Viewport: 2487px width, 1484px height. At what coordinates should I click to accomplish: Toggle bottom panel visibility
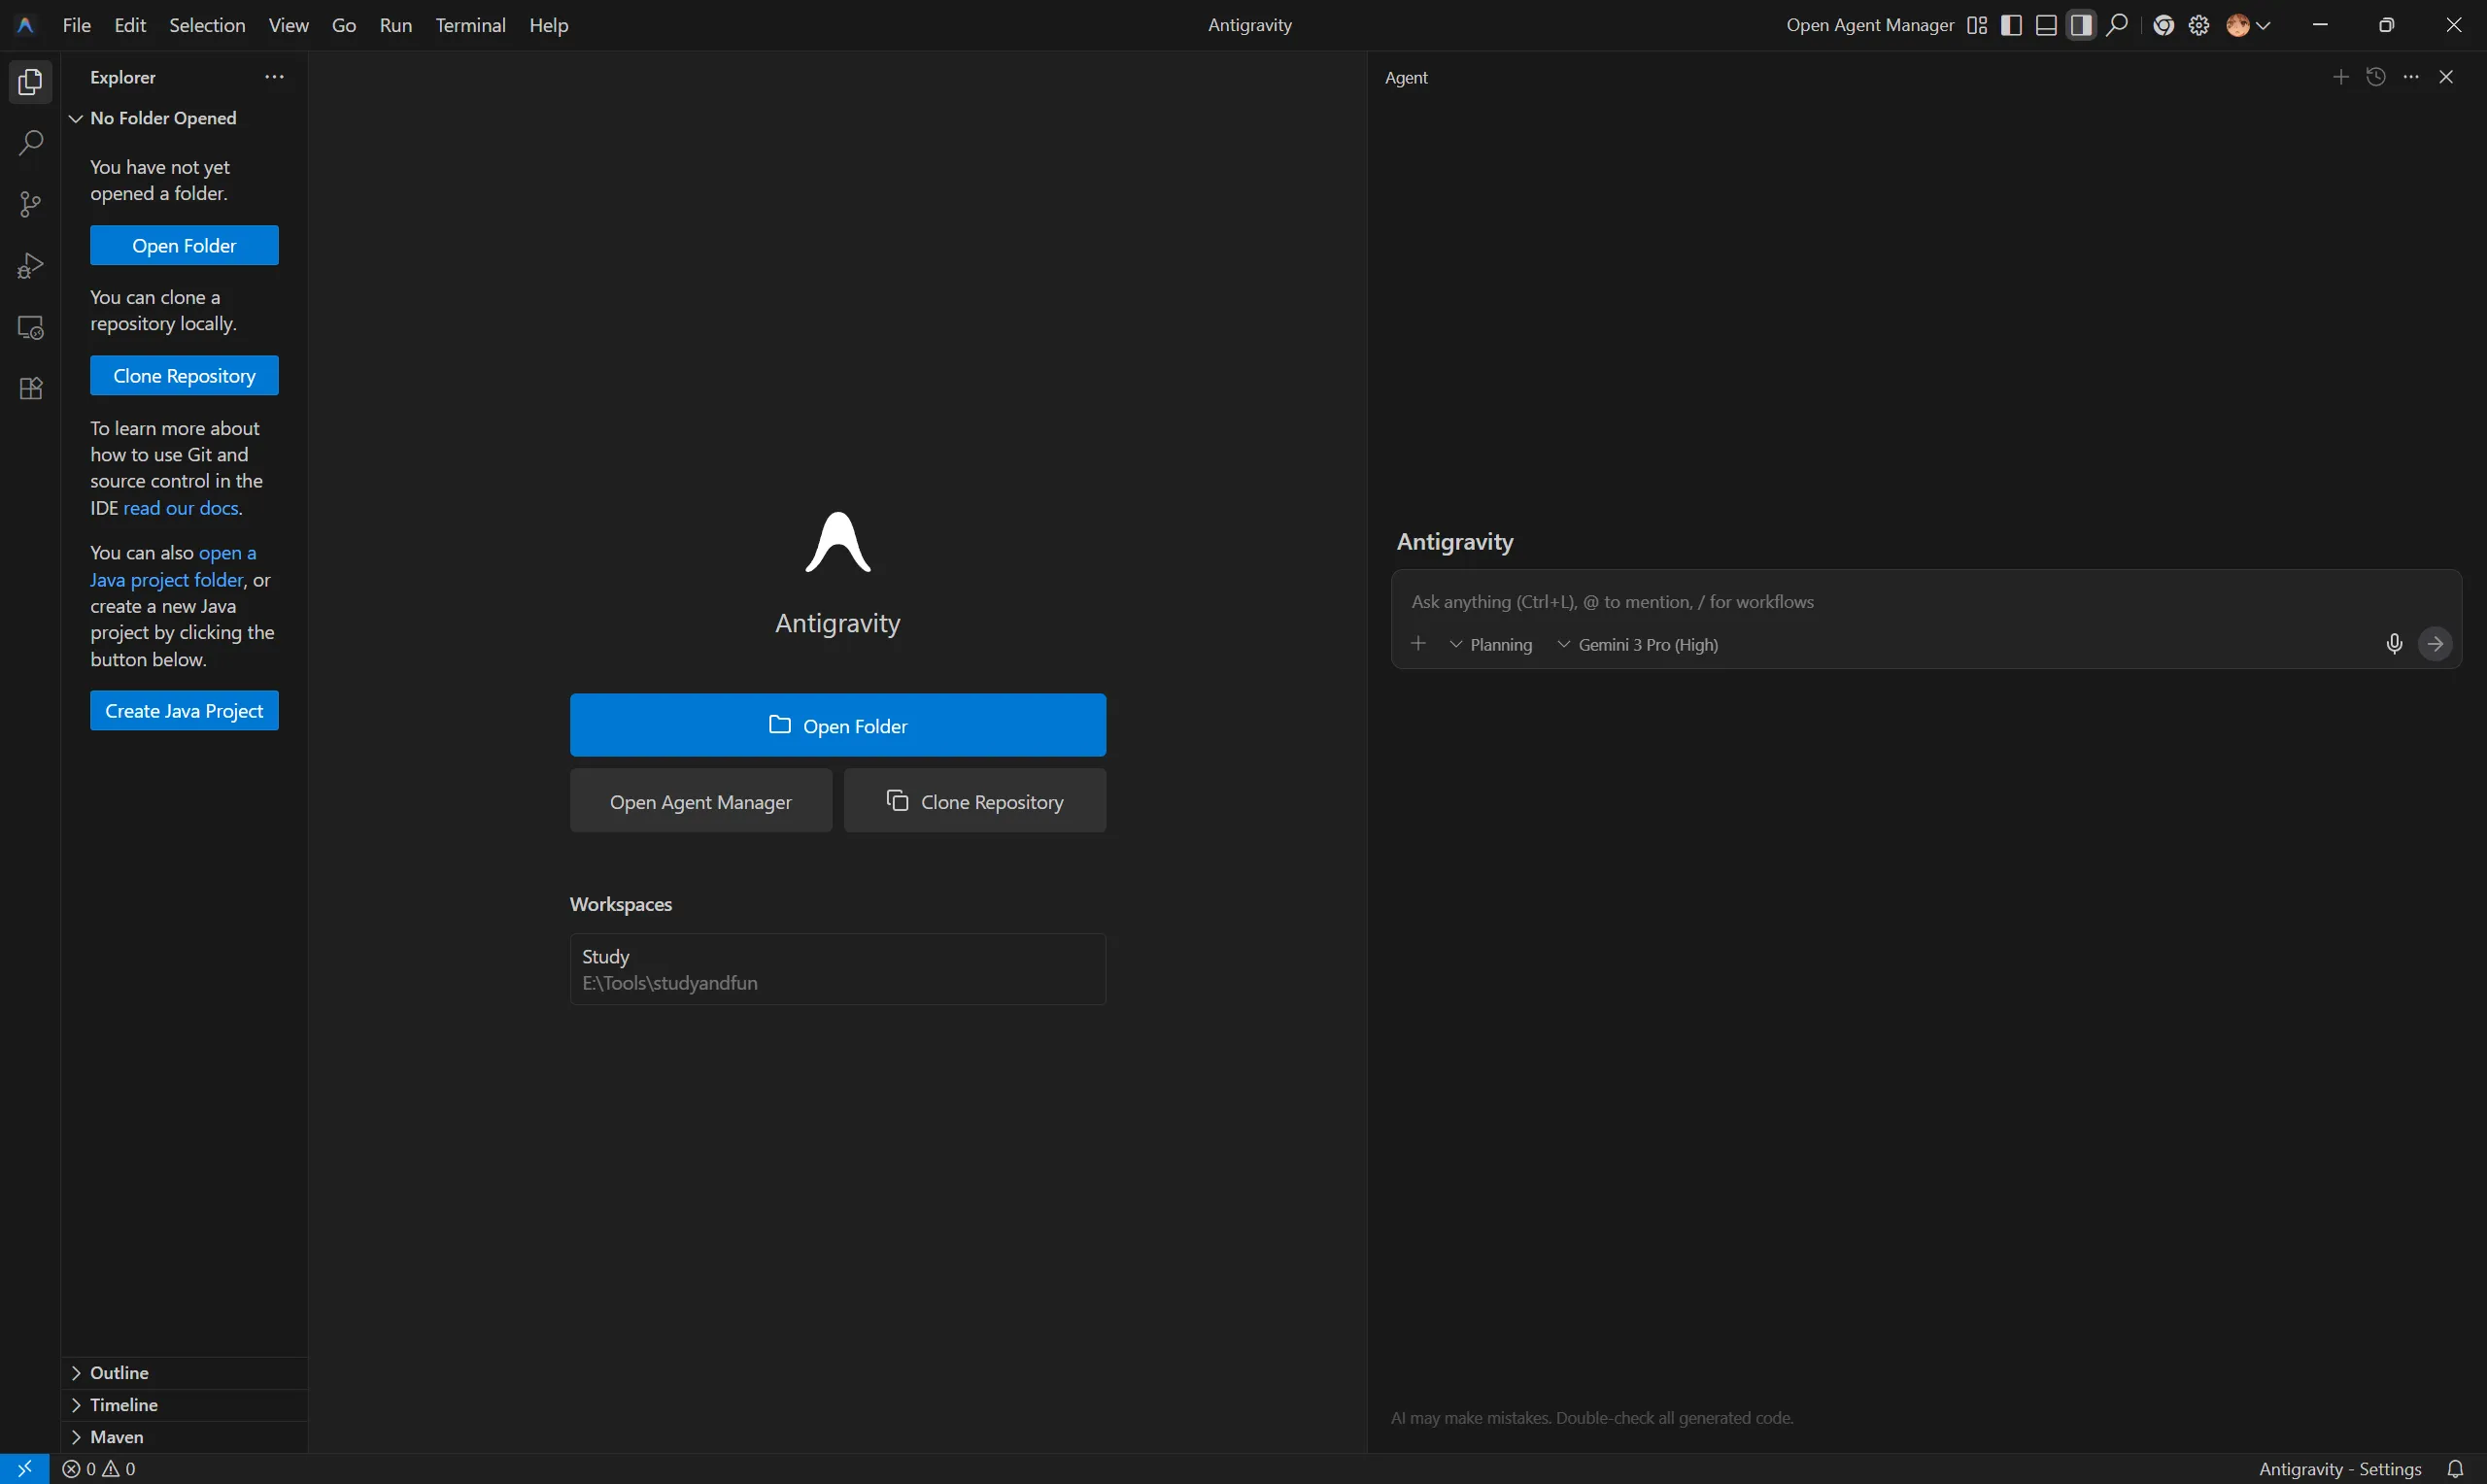2046,26
